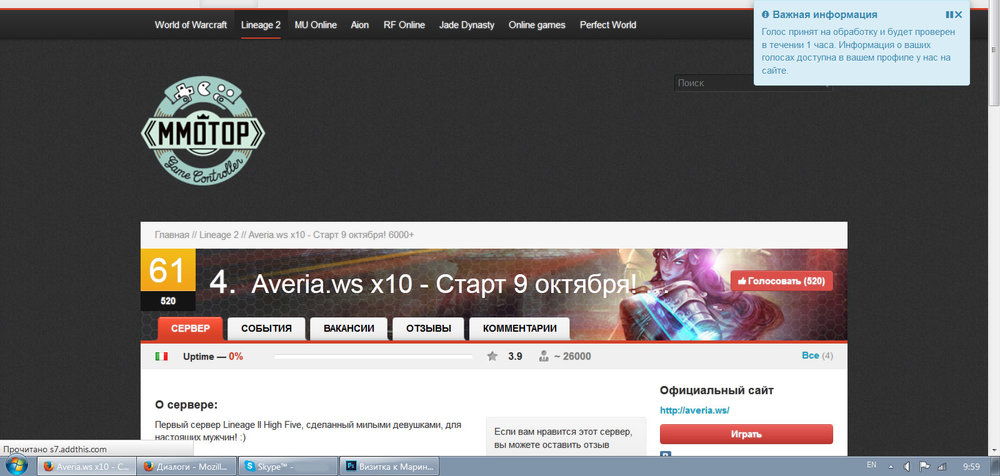1000x476 pixels.
Task: Switch to Skype in the taskbar
Action: point(285,466)
